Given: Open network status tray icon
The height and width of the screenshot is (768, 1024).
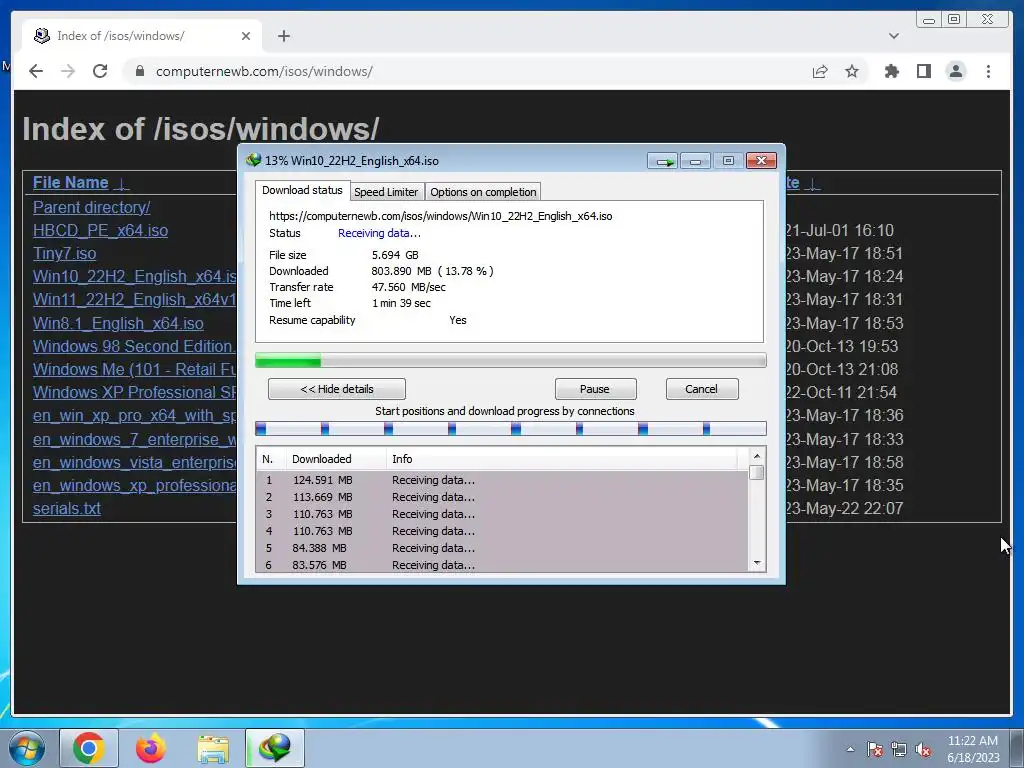Looking at the screenshot, I should (899, 749).
